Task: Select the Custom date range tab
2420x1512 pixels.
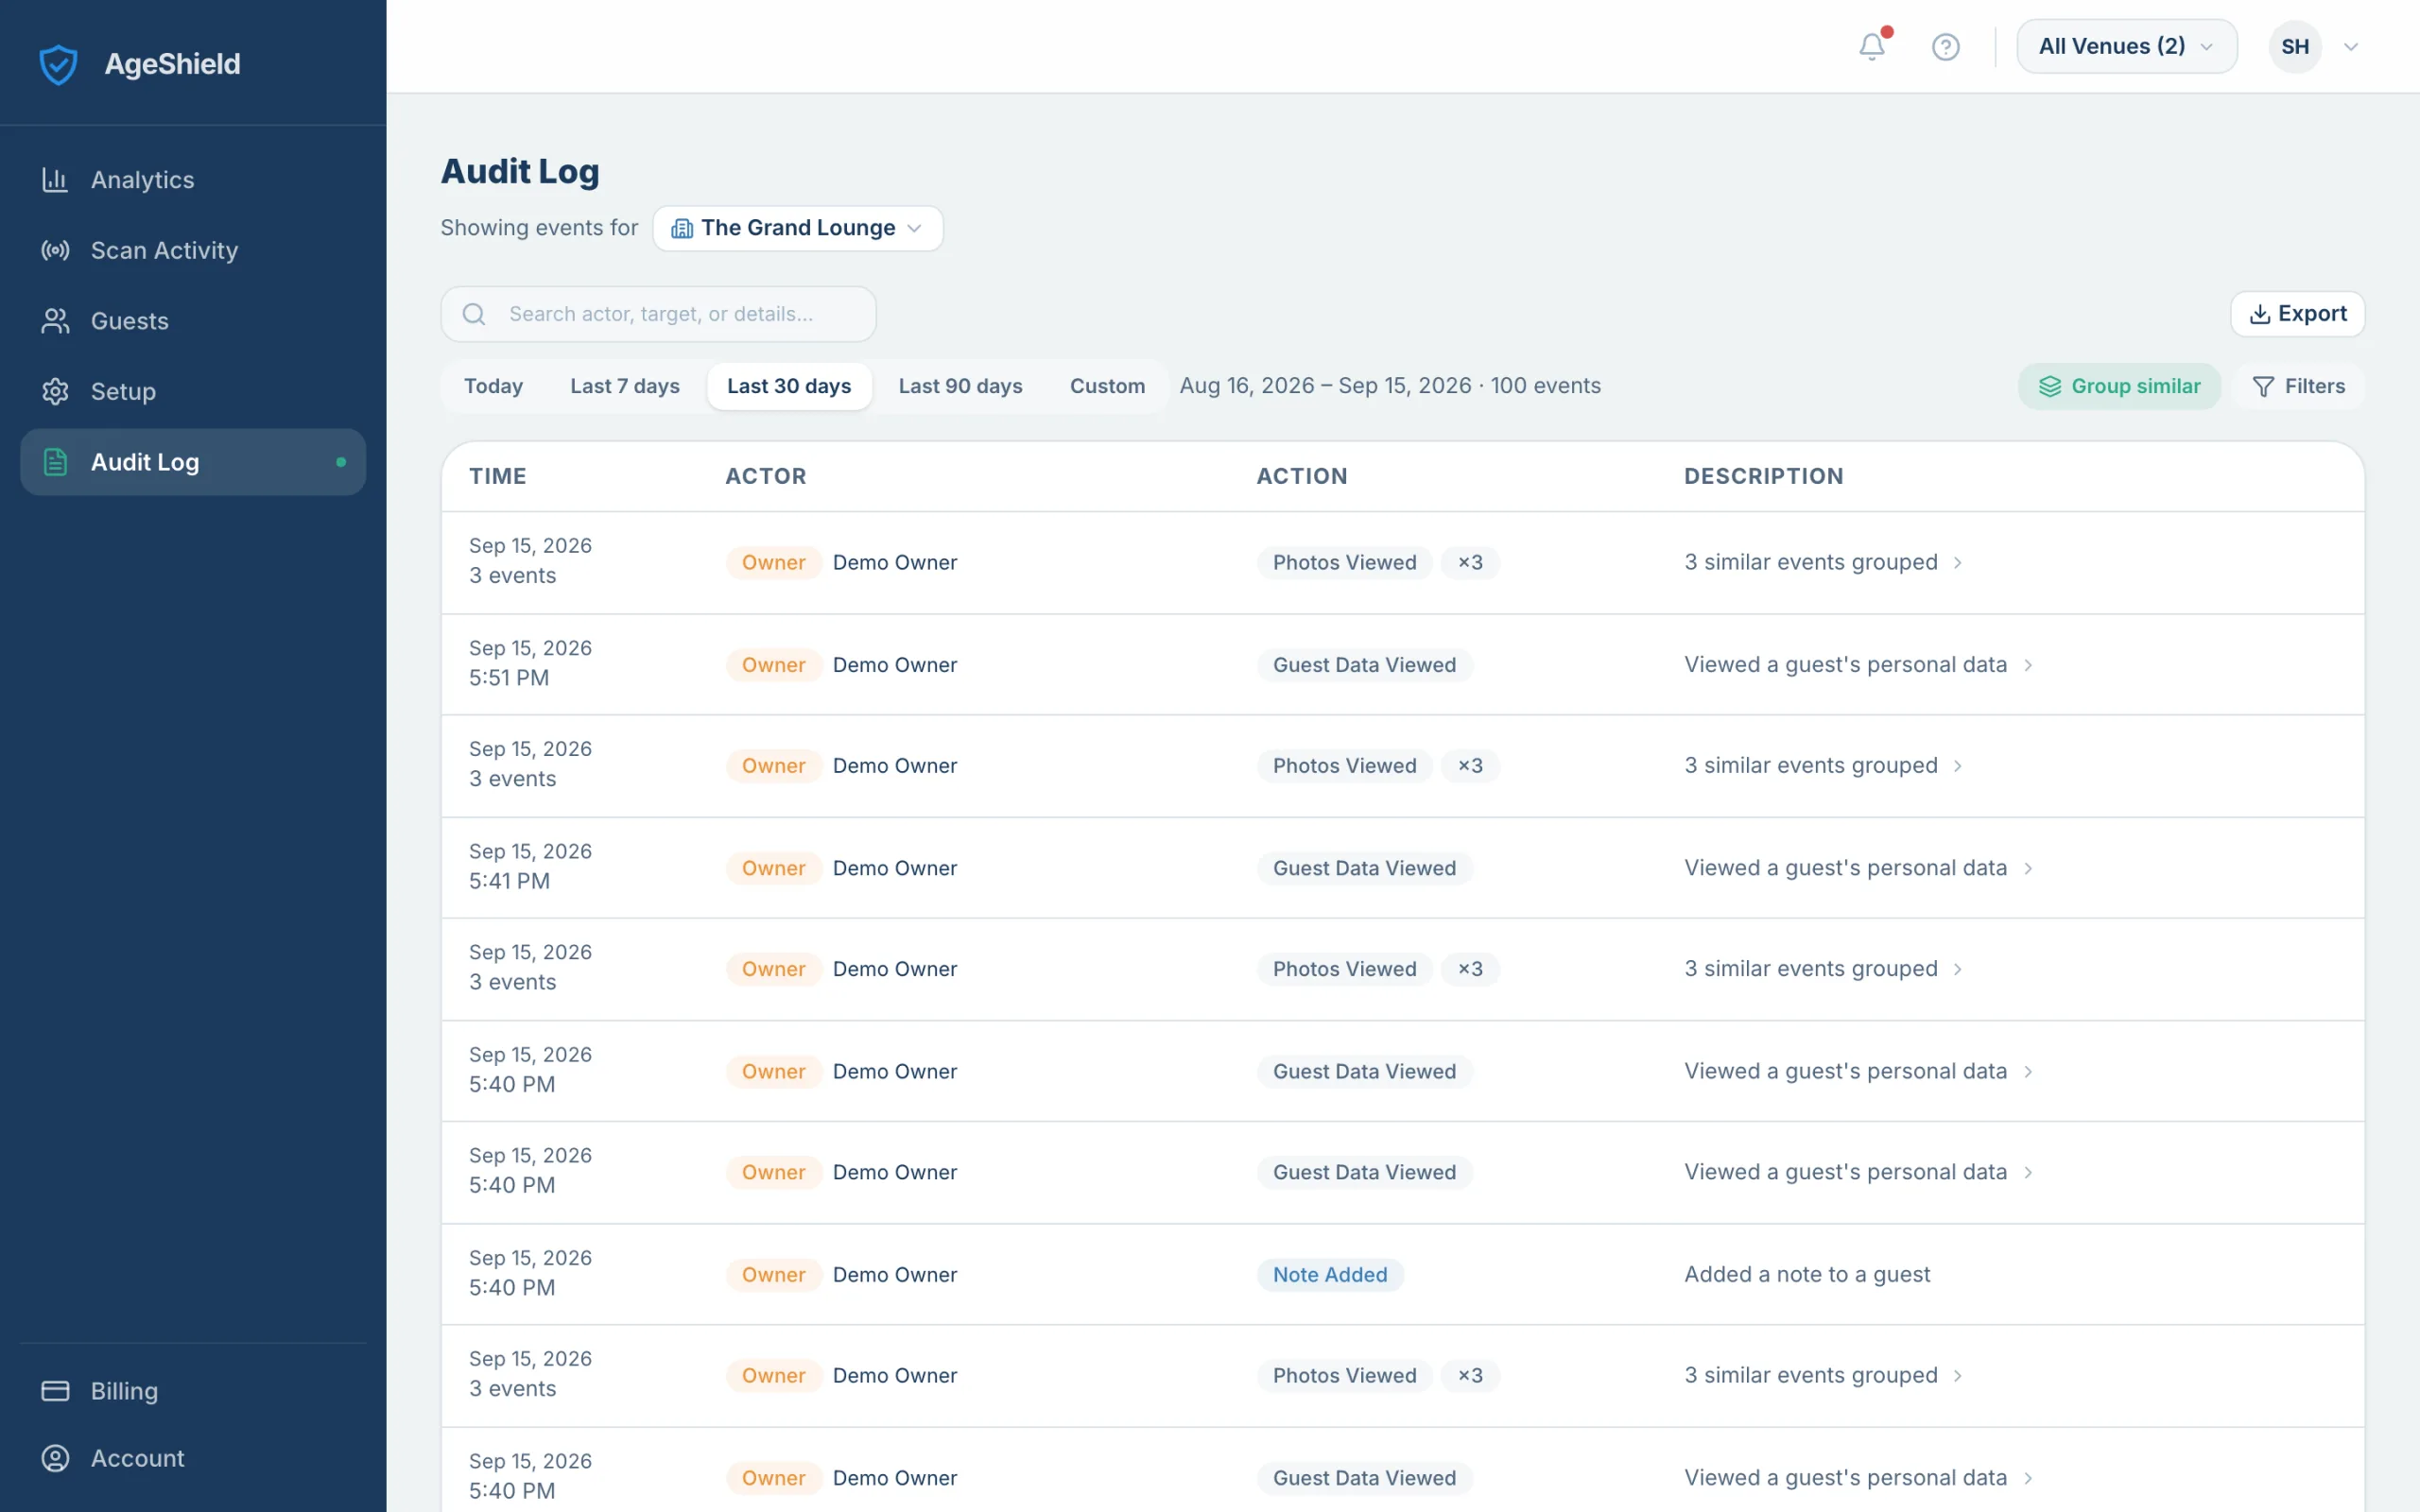Action: point(1107,386)
